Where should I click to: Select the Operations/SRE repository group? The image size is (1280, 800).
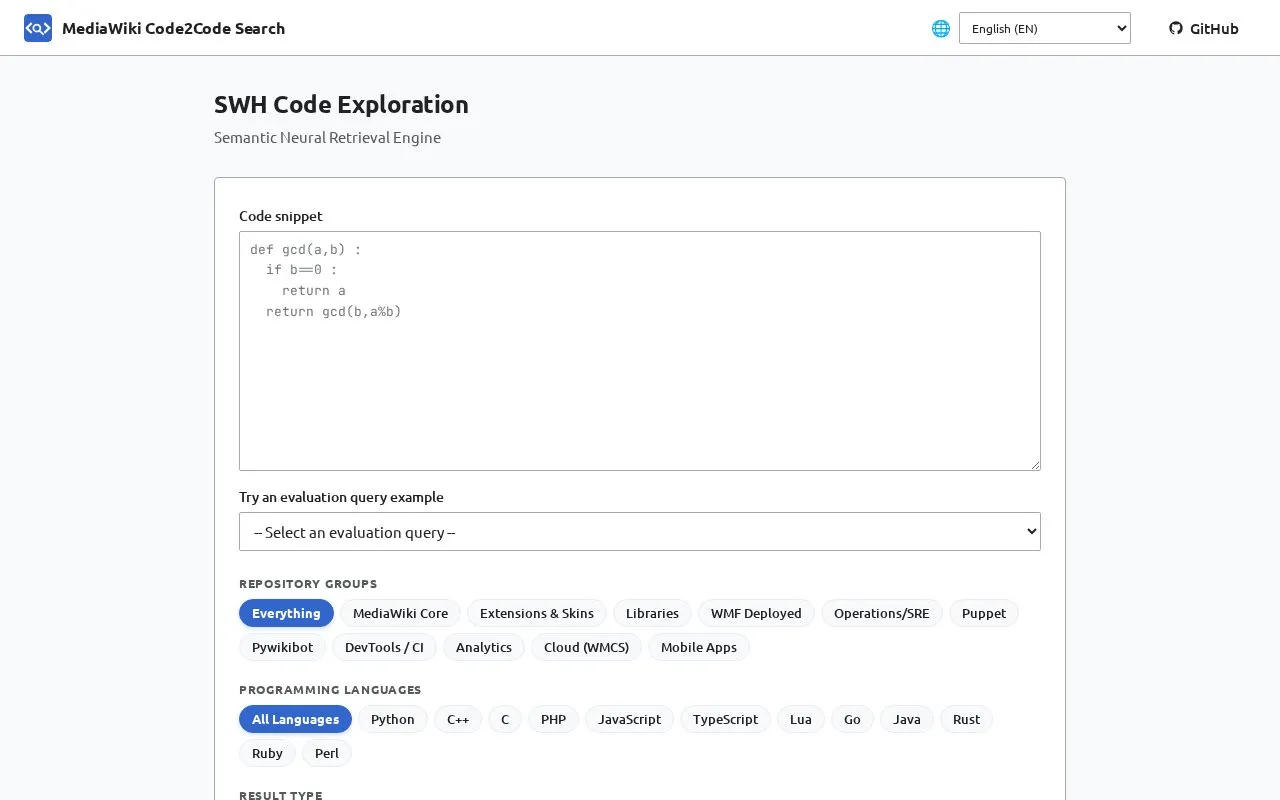(x=882, y=613)
